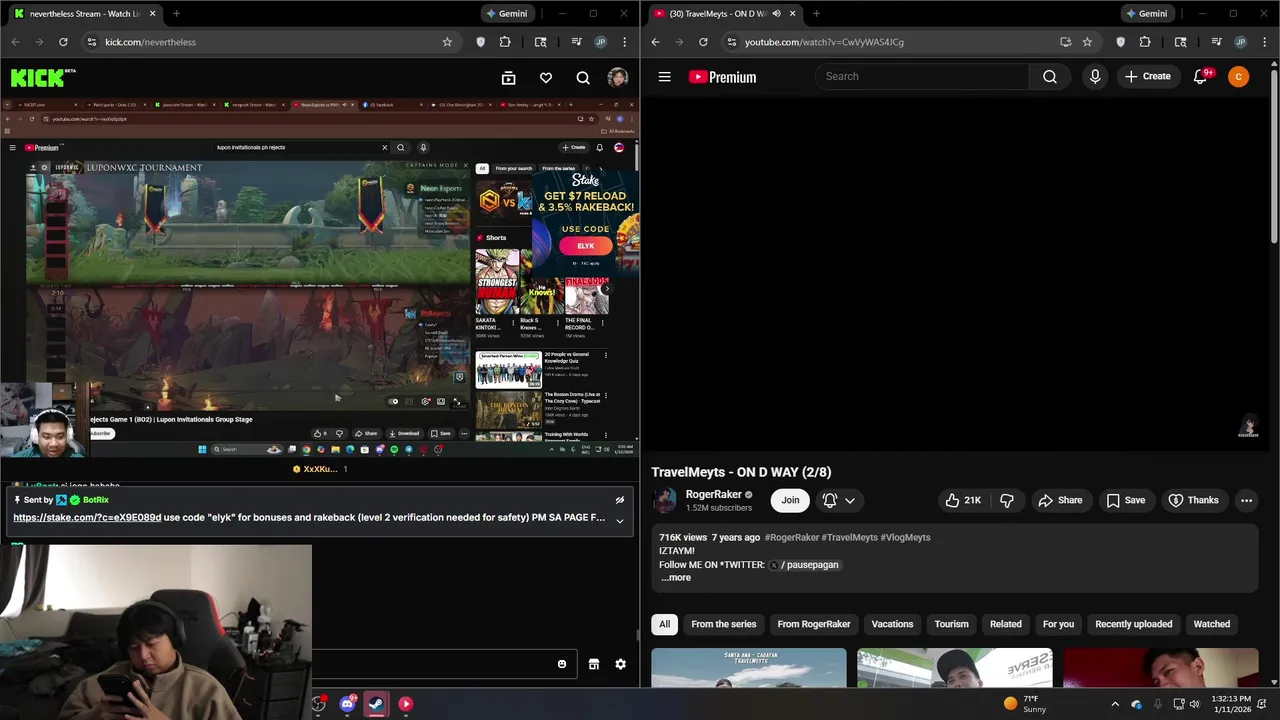Open stake.com link in pinned message
1280x720 pixels.
pos(87,518)
